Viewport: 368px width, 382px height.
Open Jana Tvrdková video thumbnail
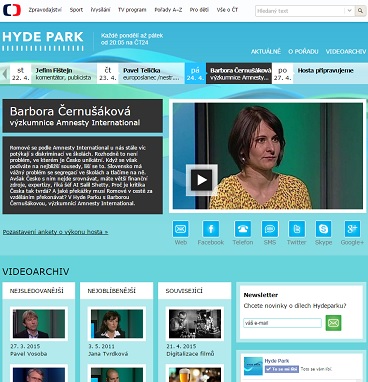point(117,323)
